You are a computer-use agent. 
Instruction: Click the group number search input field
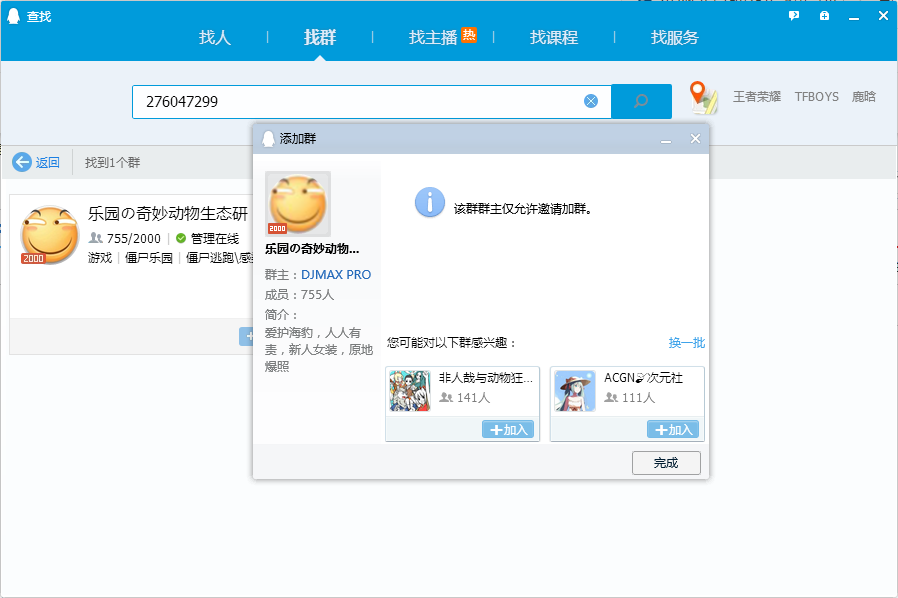point(360,101)
